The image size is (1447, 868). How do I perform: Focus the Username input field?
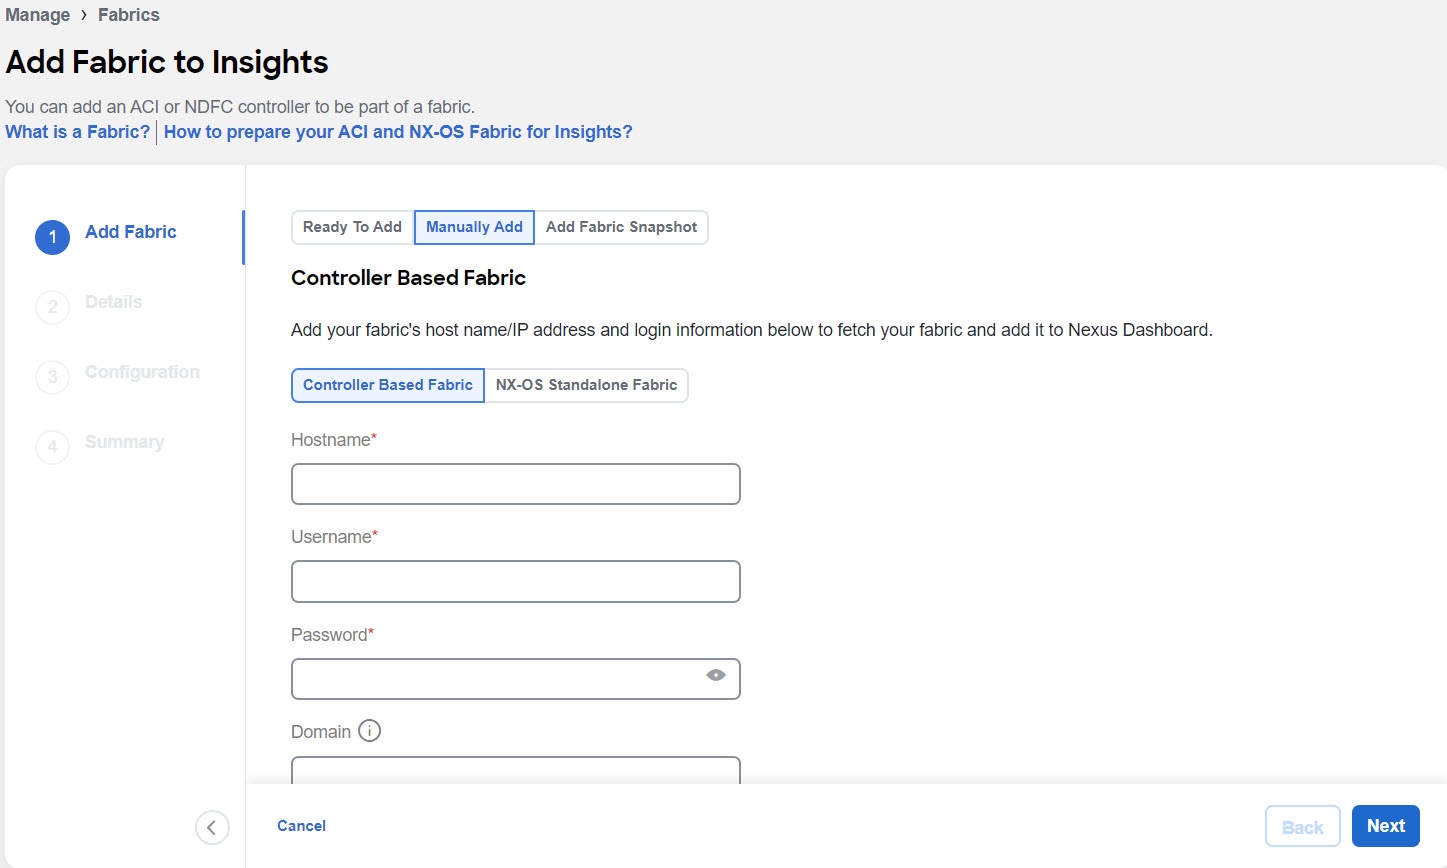click(x=516, y=581)
